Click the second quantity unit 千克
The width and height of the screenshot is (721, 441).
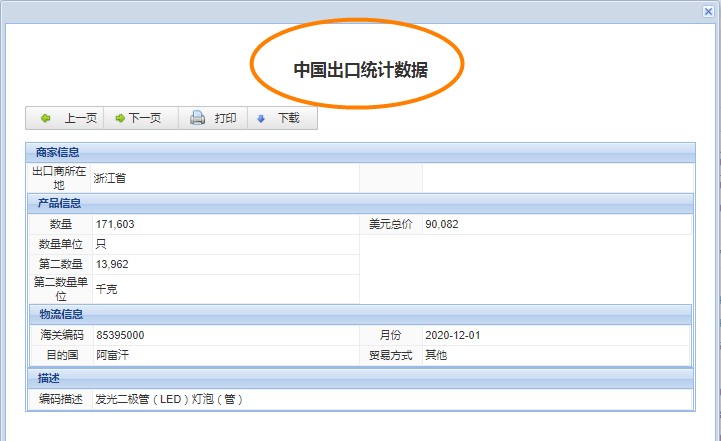[106, 289]
